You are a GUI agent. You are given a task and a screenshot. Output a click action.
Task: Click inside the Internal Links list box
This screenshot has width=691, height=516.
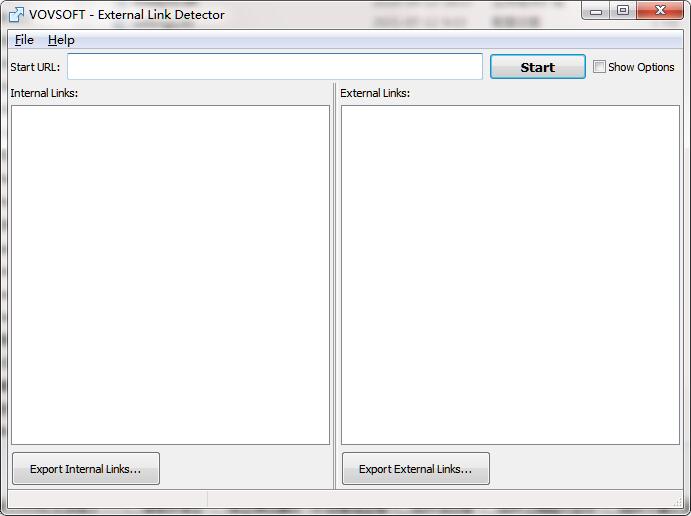click(170, 275)
